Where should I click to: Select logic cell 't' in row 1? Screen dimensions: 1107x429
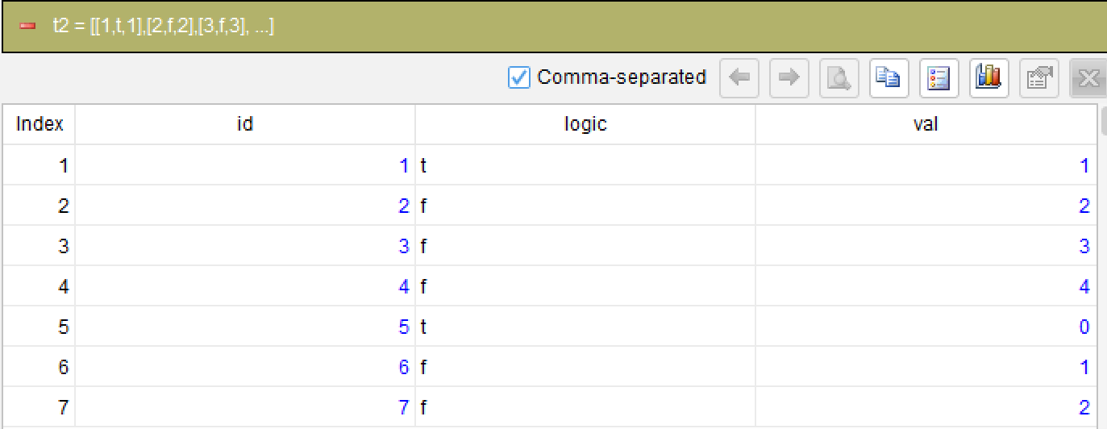[x=585, y=165]
